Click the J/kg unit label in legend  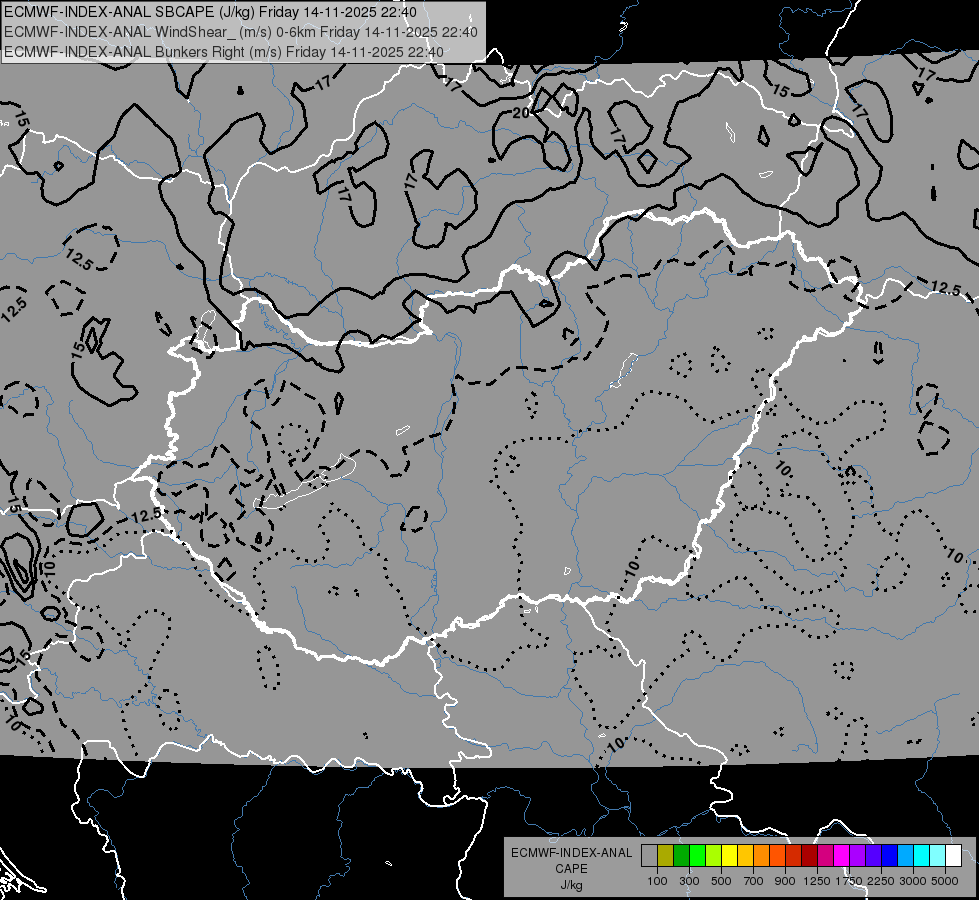(x=571, y=885)
